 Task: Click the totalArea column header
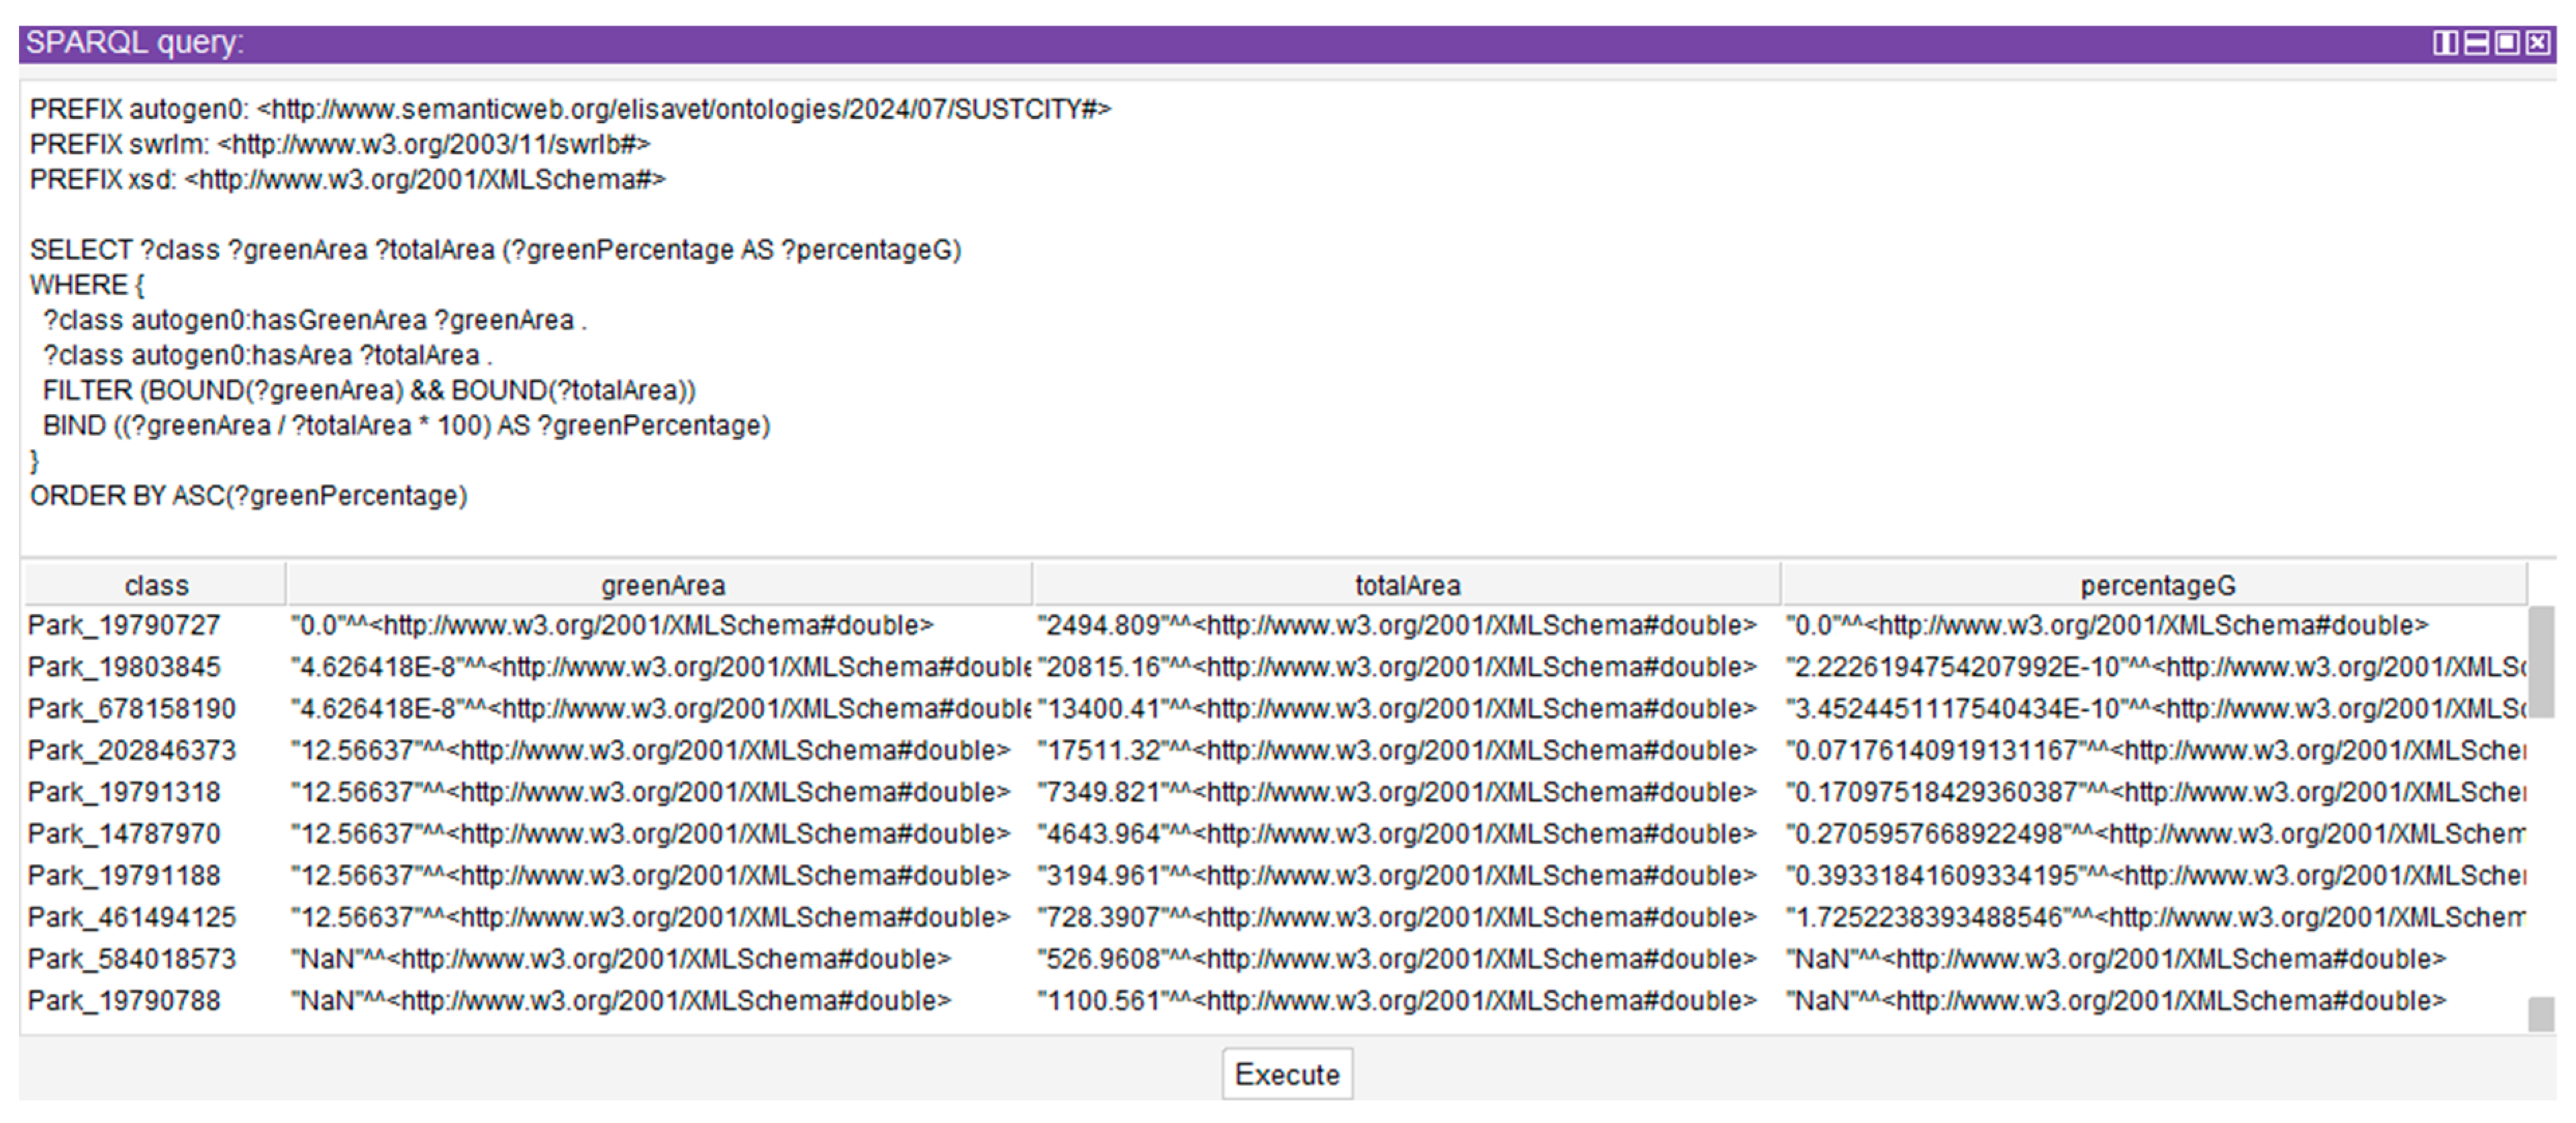(x=1407, y=585)
